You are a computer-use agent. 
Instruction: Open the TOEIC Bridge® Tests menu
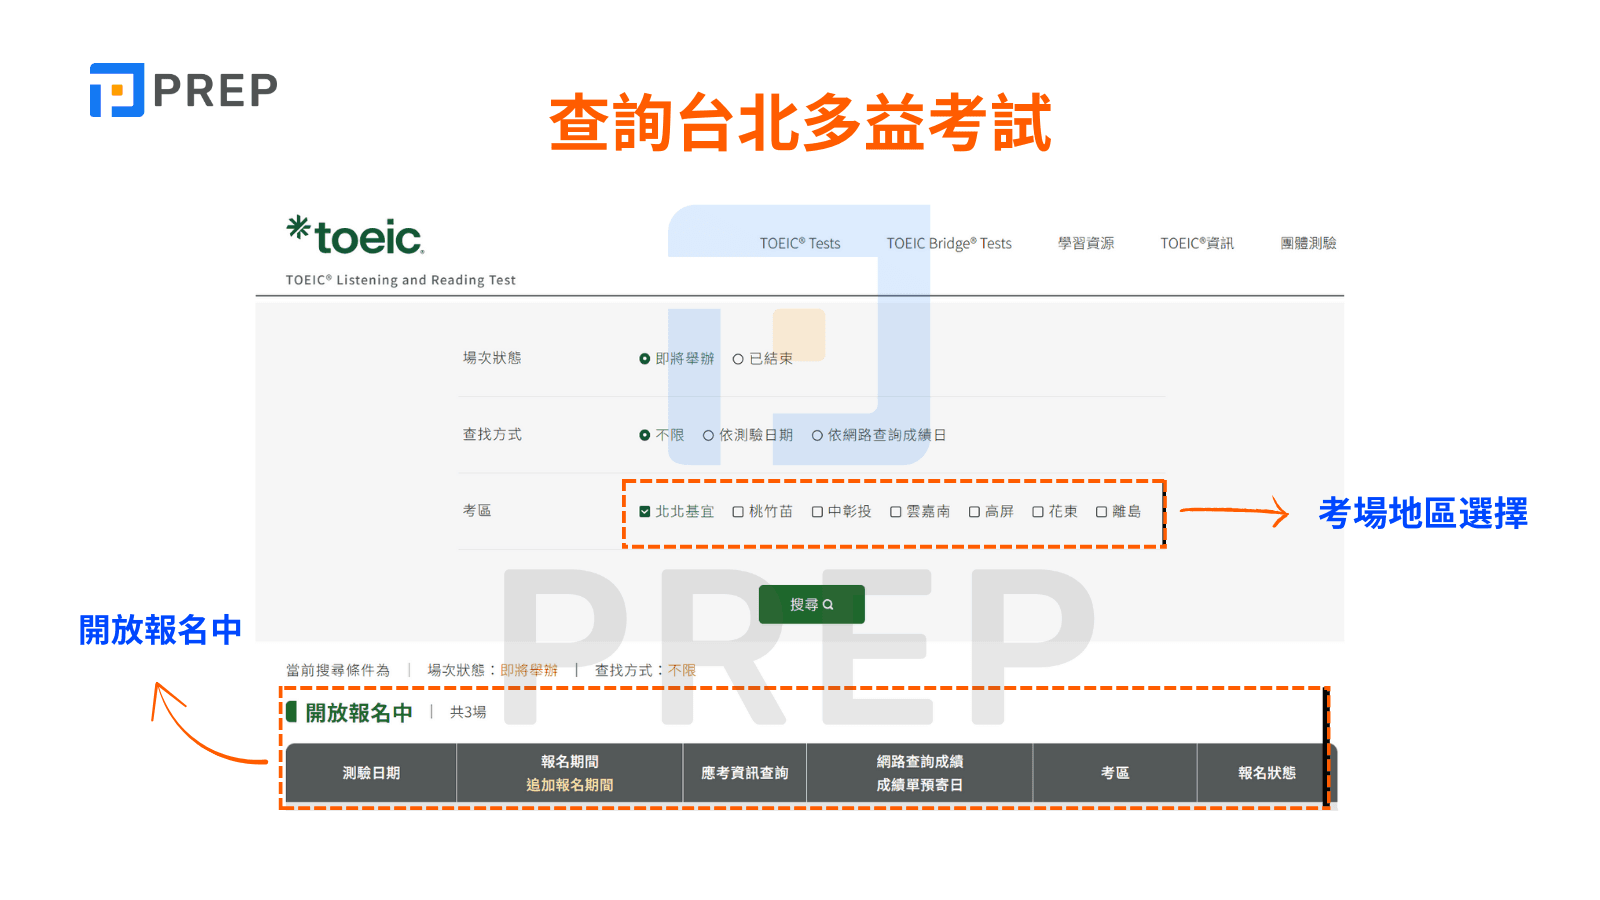click(x=949, y=243)
